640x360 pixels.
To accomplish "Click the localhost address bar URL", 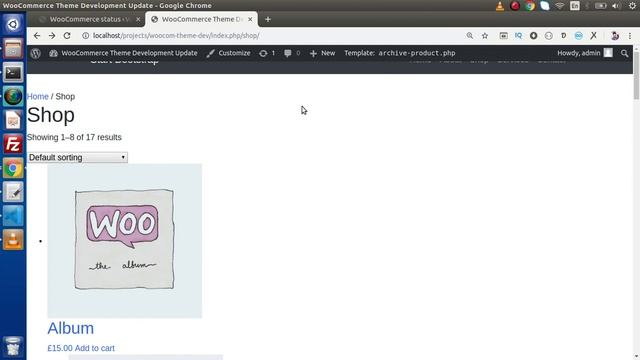I will point(176,36).
